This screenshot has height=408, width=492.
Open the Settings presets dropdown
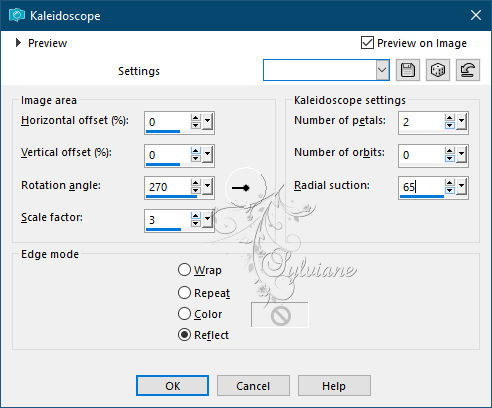382,70
